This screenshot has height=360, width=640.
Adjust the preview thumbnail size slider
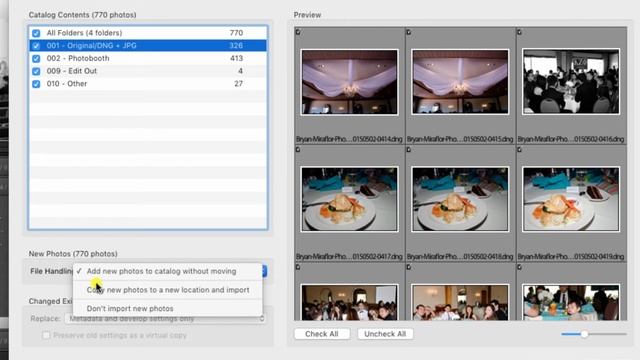(584, 334)
